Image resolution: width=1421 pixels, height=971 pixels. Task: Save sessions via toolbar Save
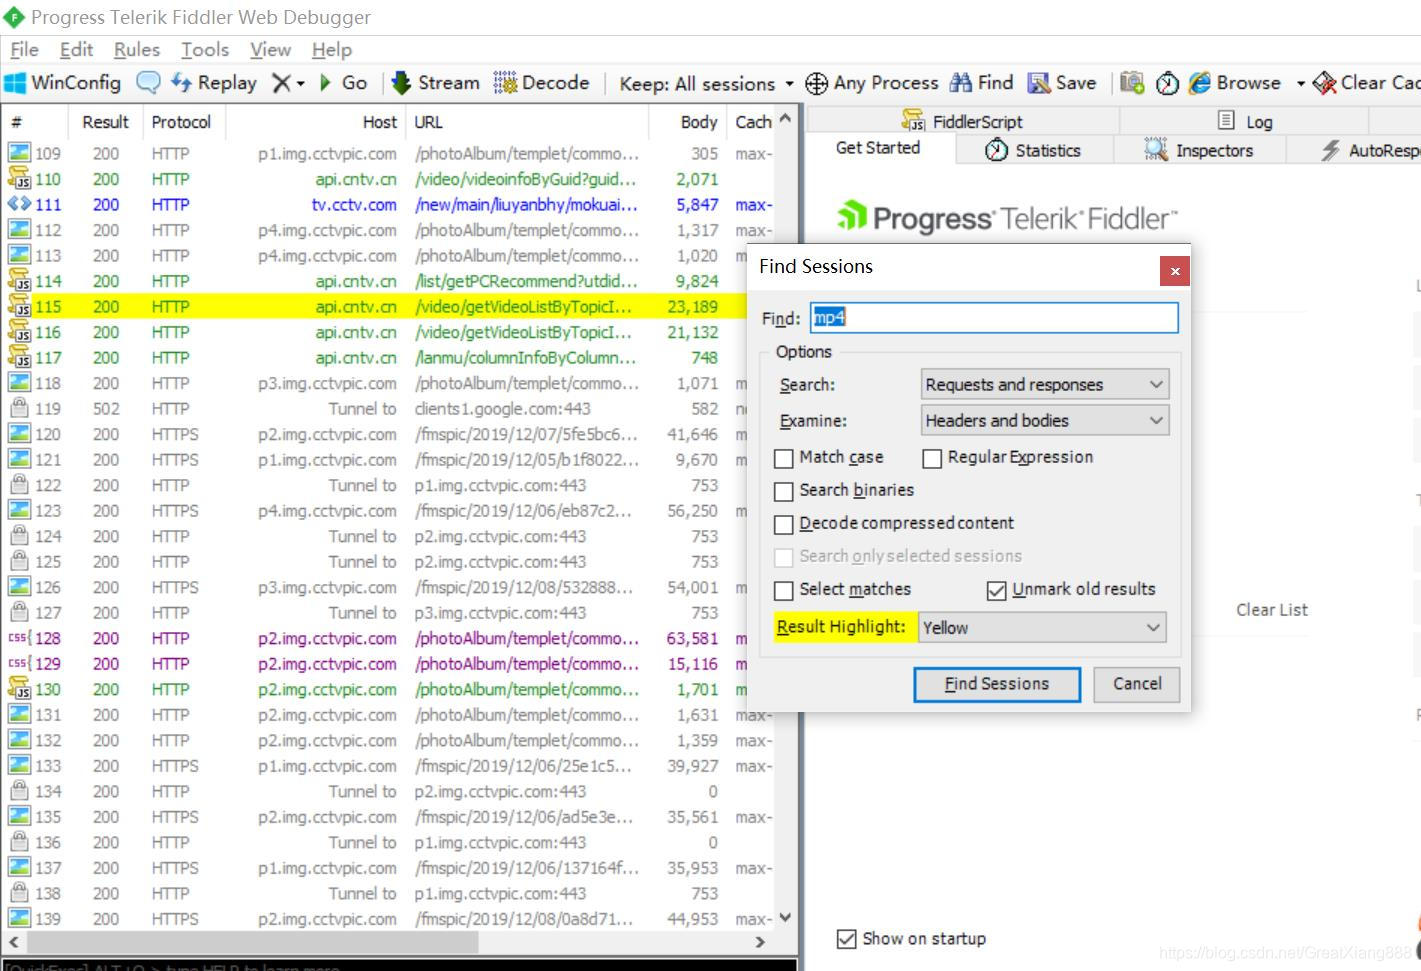[1062, 83]
